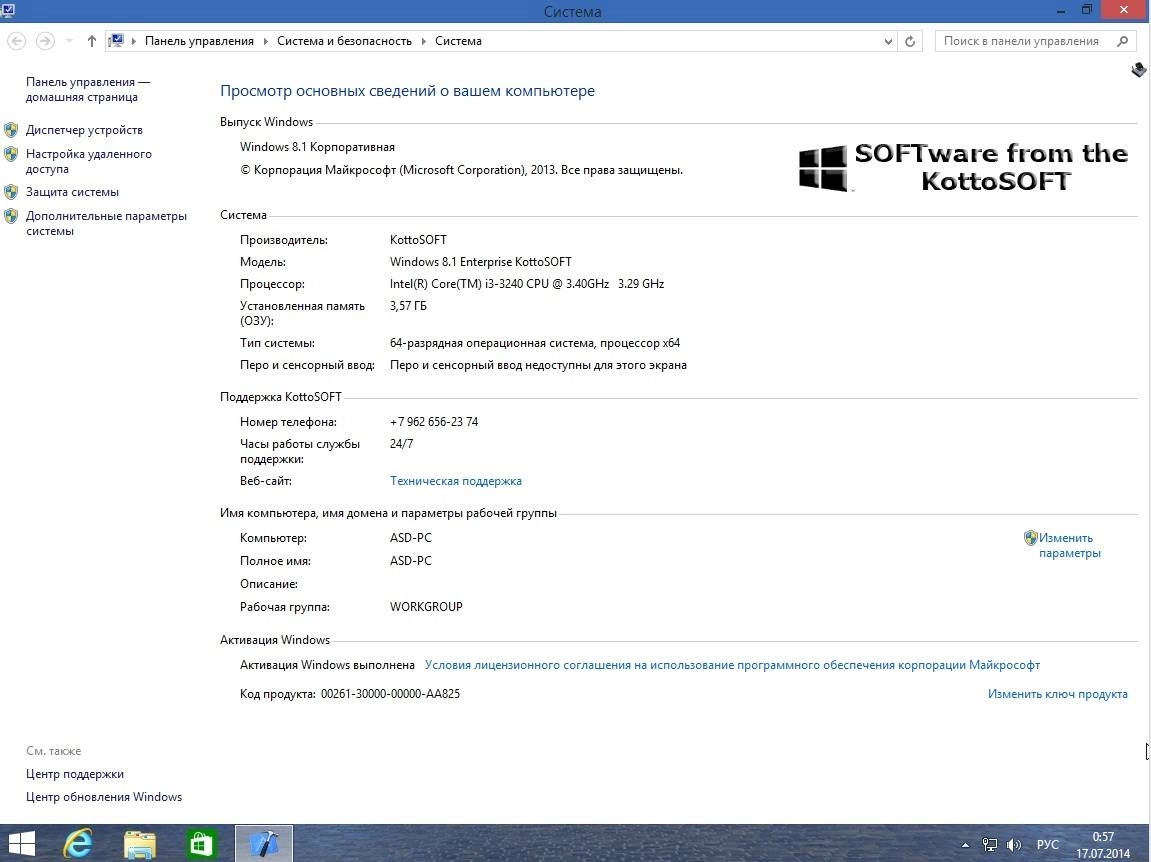Open Панель управления breadcrumb
The image size is (1151, 862).
click(199, 41)
